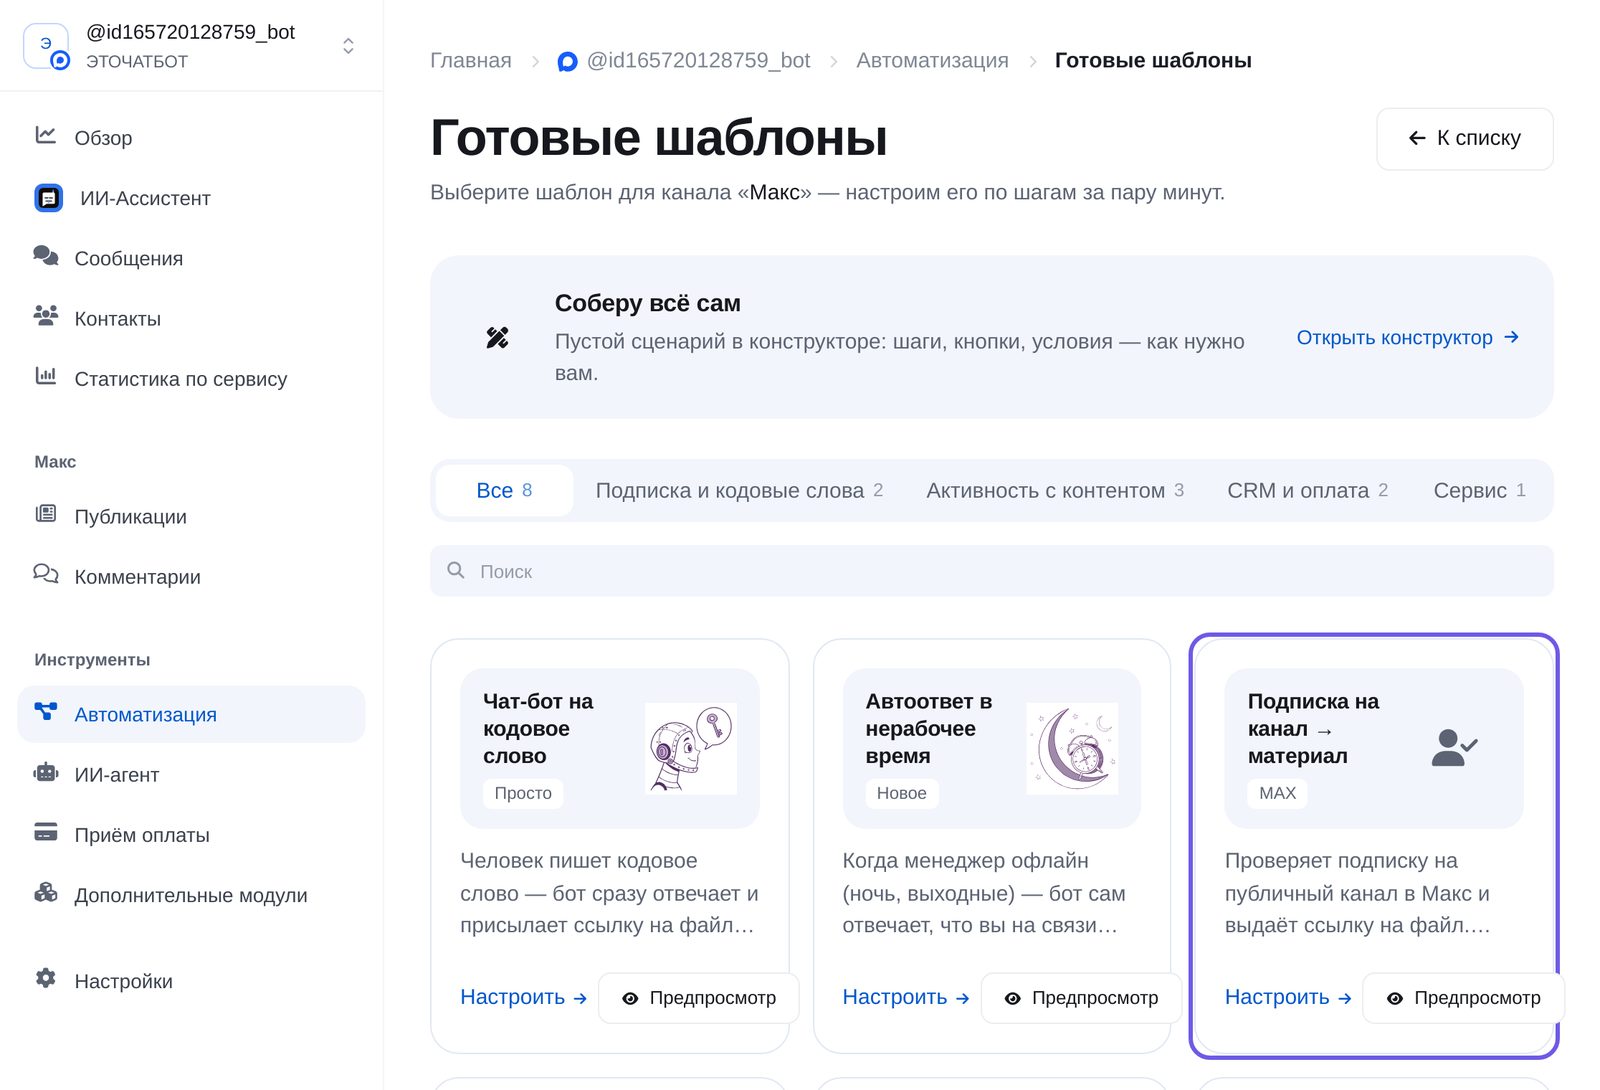Viewport: 1600px width, 1090px height.
Task: Expand the bot account switcher chevrons
Action: coord(348,46)
